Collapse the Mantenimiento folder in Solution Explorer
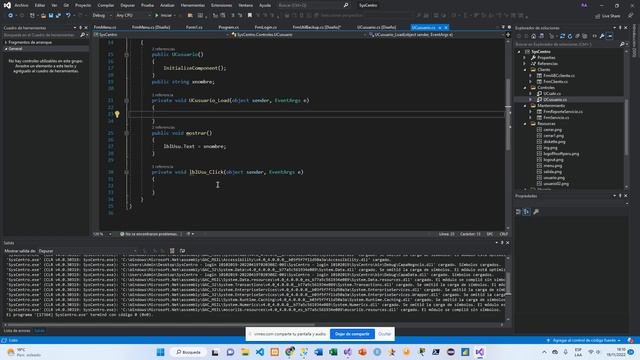The width and height of the screenshot is (640, 360). coord(525,106)
